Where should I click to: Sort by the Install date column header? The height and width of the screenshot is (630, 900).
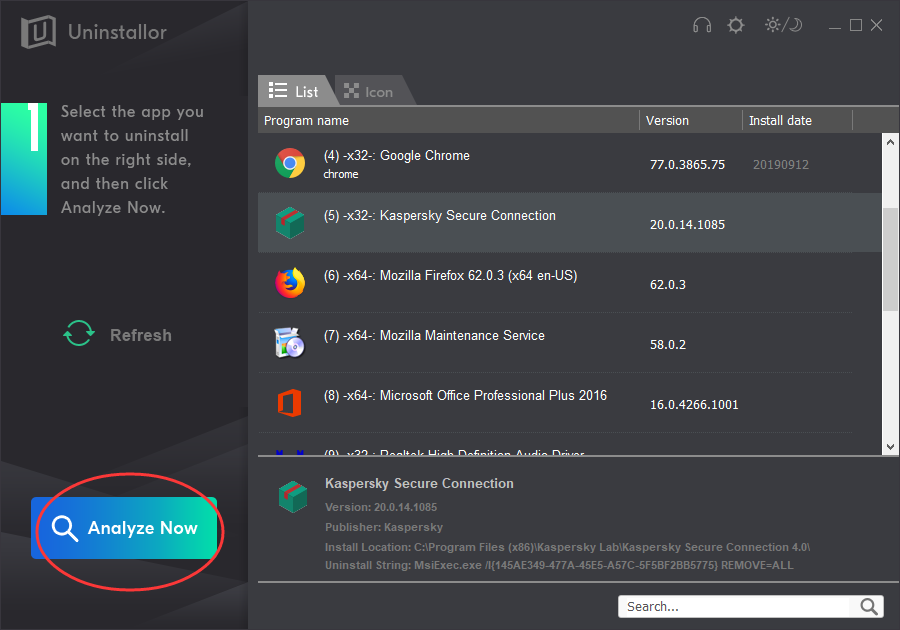(798, 120)
